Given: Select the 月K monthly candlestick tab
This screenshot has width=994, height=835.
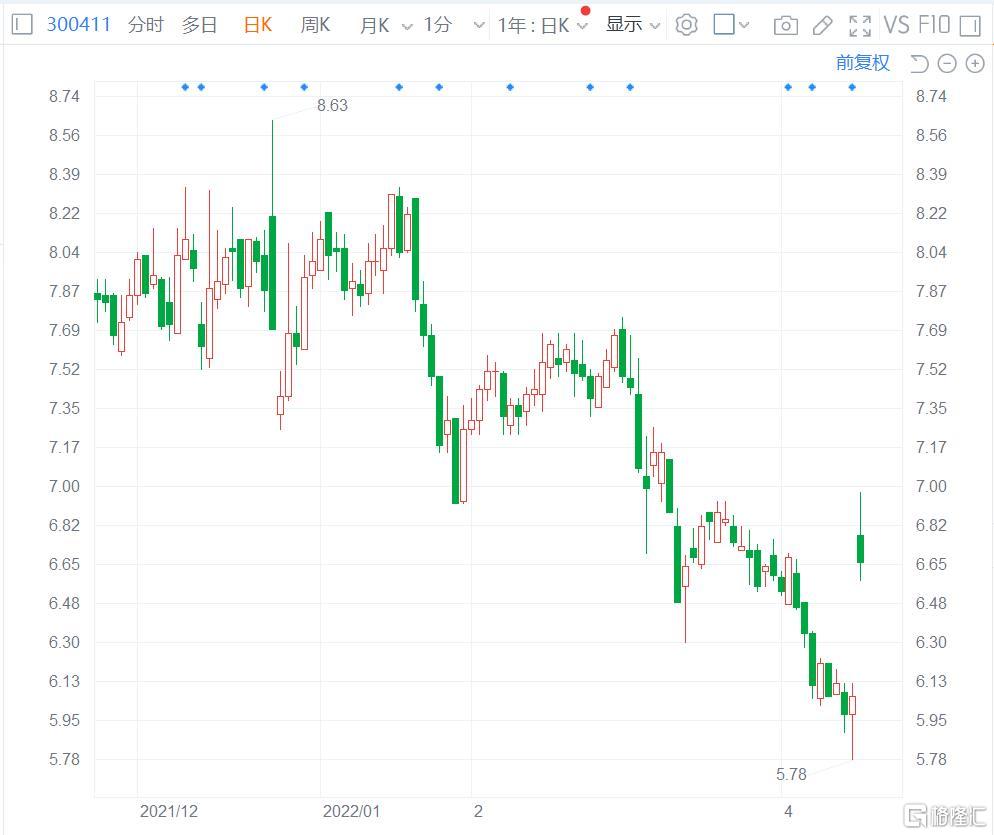Looking at the screenshot, I should [x=375, y=25].
